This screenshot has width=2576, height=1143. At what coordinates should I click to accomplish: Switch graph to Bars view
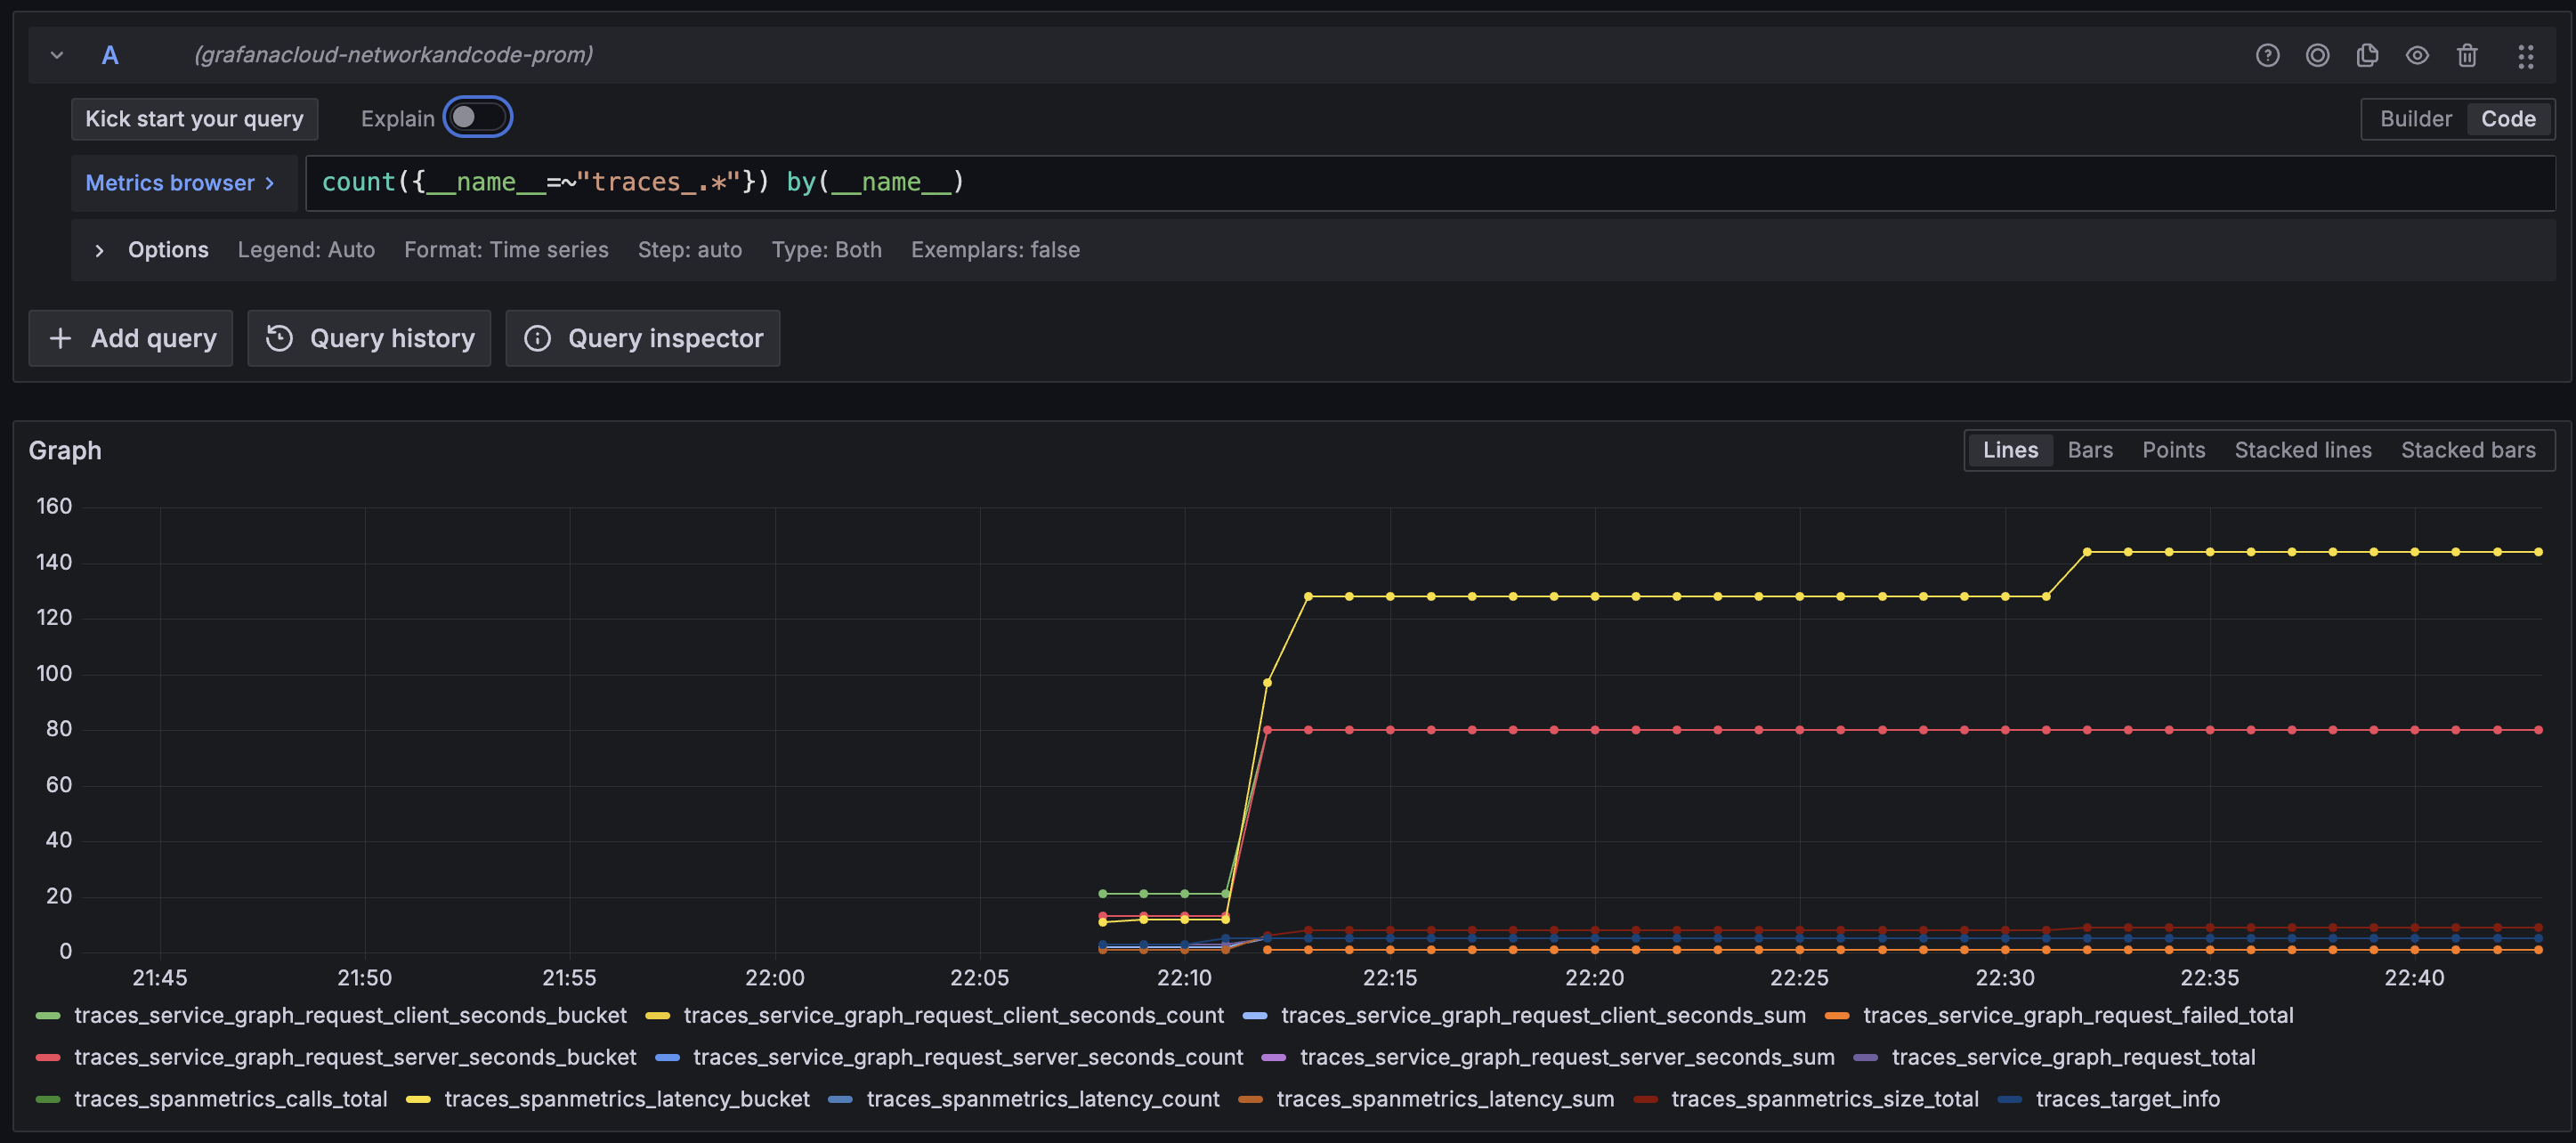pyautogui.click(x=2090, y=450)
